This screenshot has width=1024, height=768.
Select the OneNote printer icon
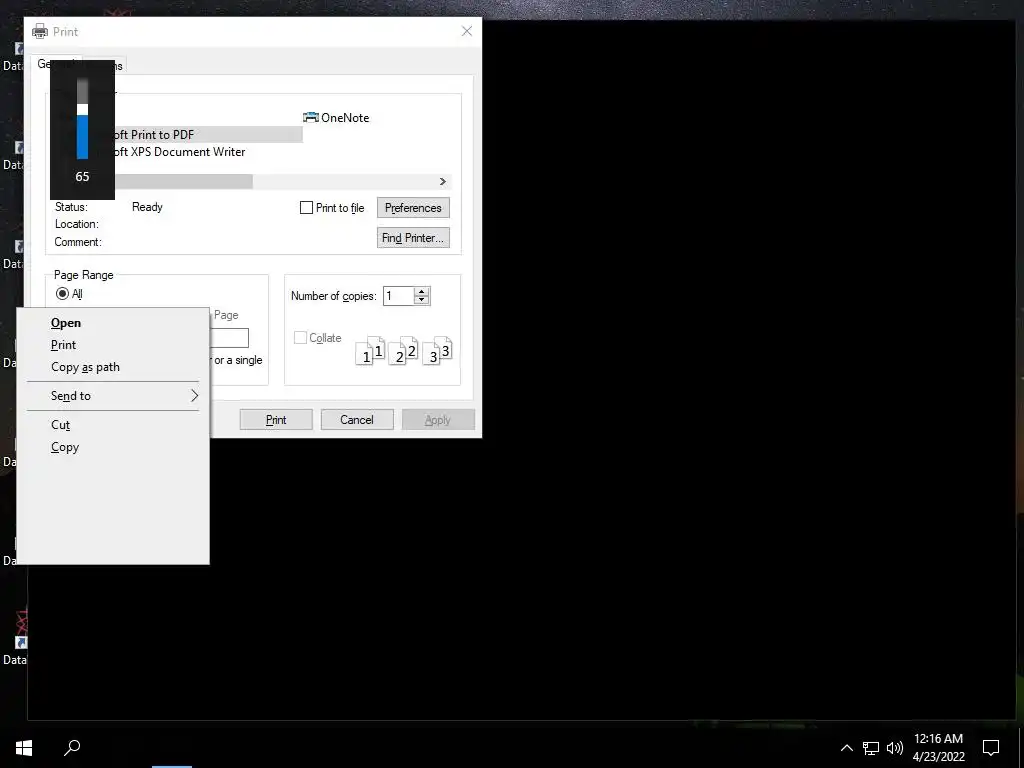coord(311,118)
